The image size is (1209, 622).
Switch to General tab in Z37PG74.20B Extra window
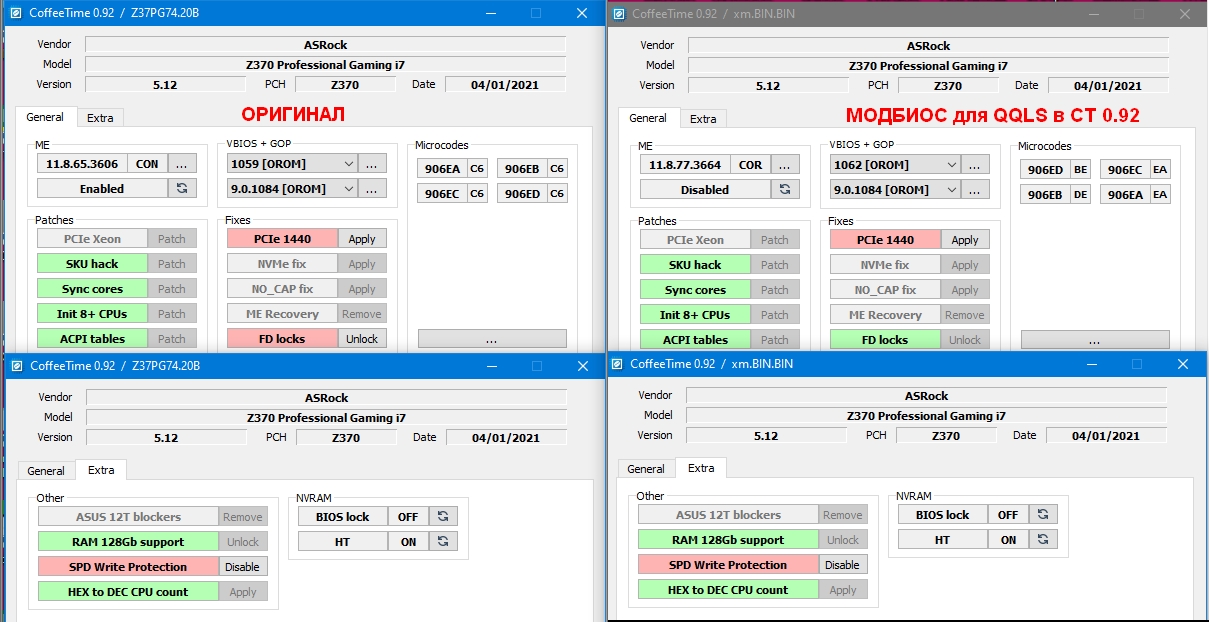pos(46,471)
